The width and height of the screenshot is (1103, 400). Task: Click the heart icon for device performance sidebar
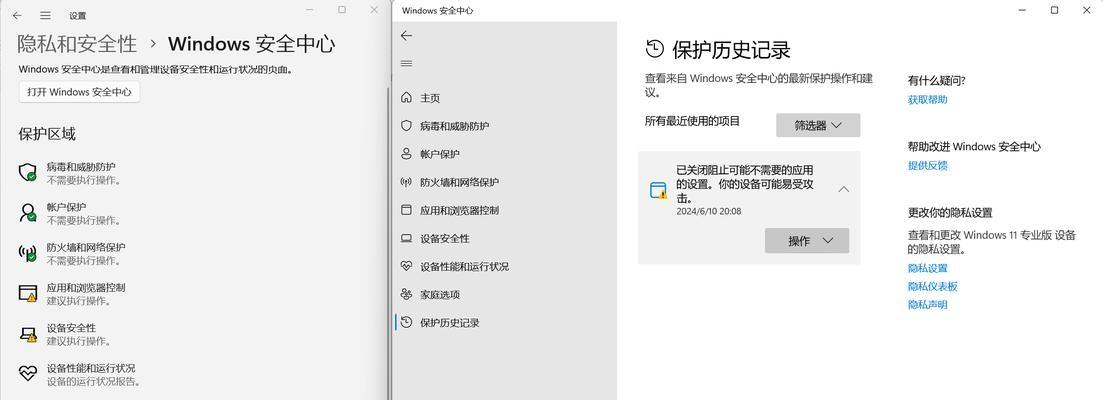point(406,266)
